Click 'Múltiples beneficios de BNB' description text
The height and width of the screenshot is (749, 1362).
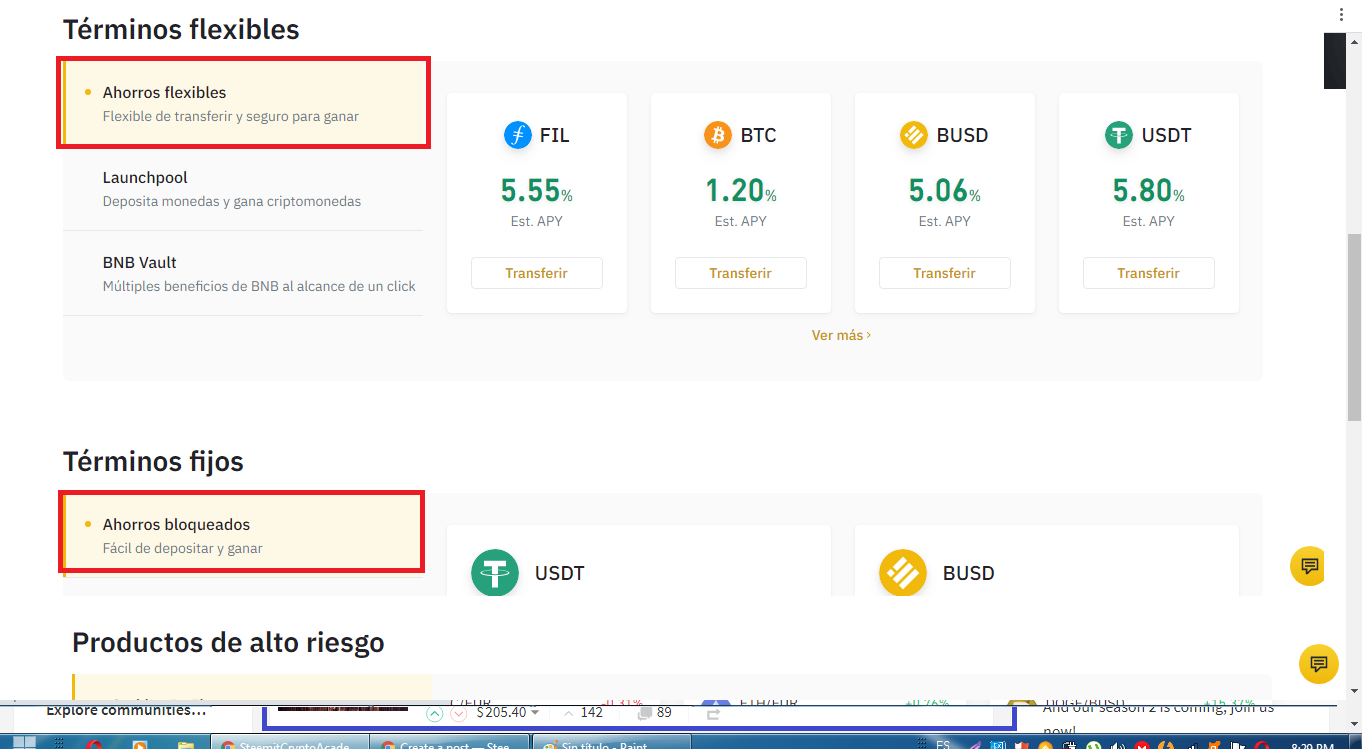pos(259,286)
